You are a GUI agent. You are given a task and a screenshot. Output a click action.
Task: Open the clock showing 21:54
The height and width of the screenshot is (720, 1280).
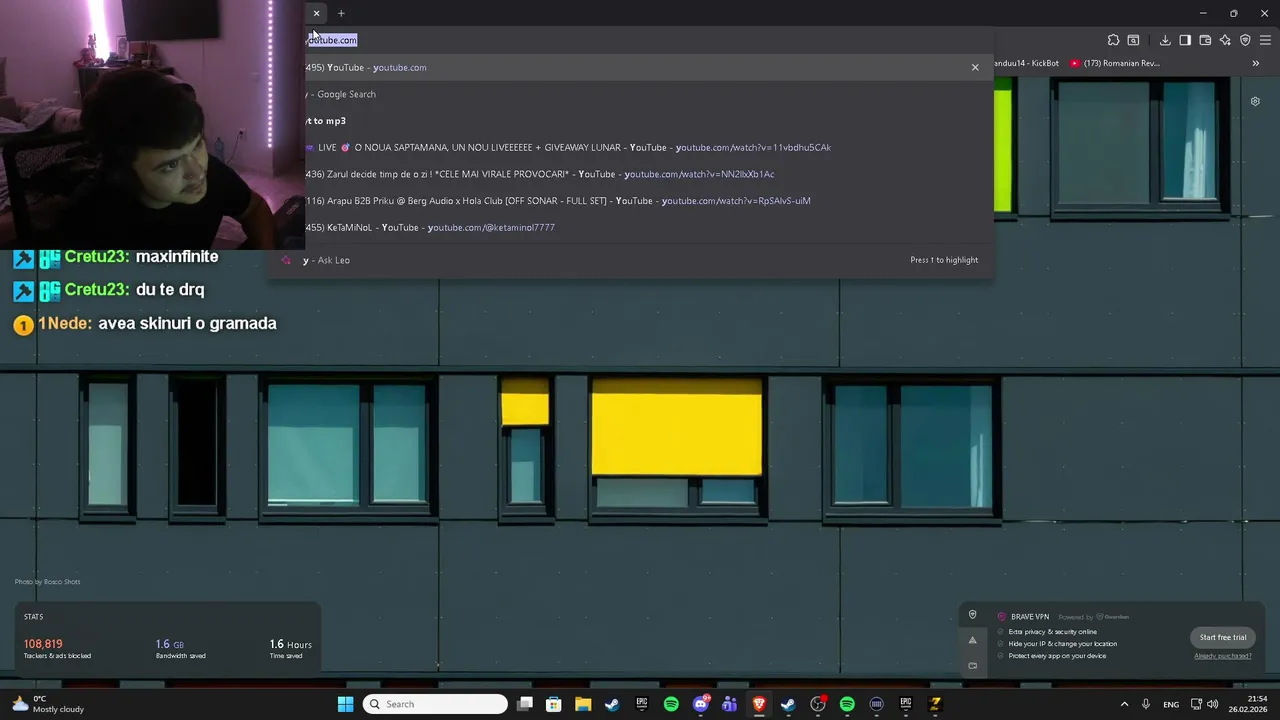(1250, 704)
